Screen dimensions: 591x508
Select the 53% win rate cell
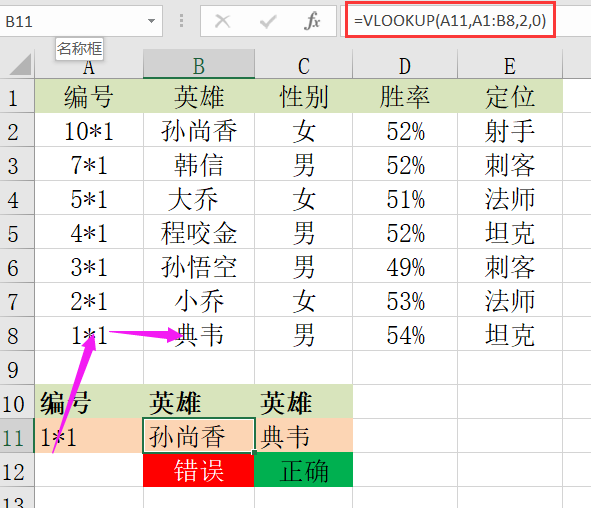point(405,301)
